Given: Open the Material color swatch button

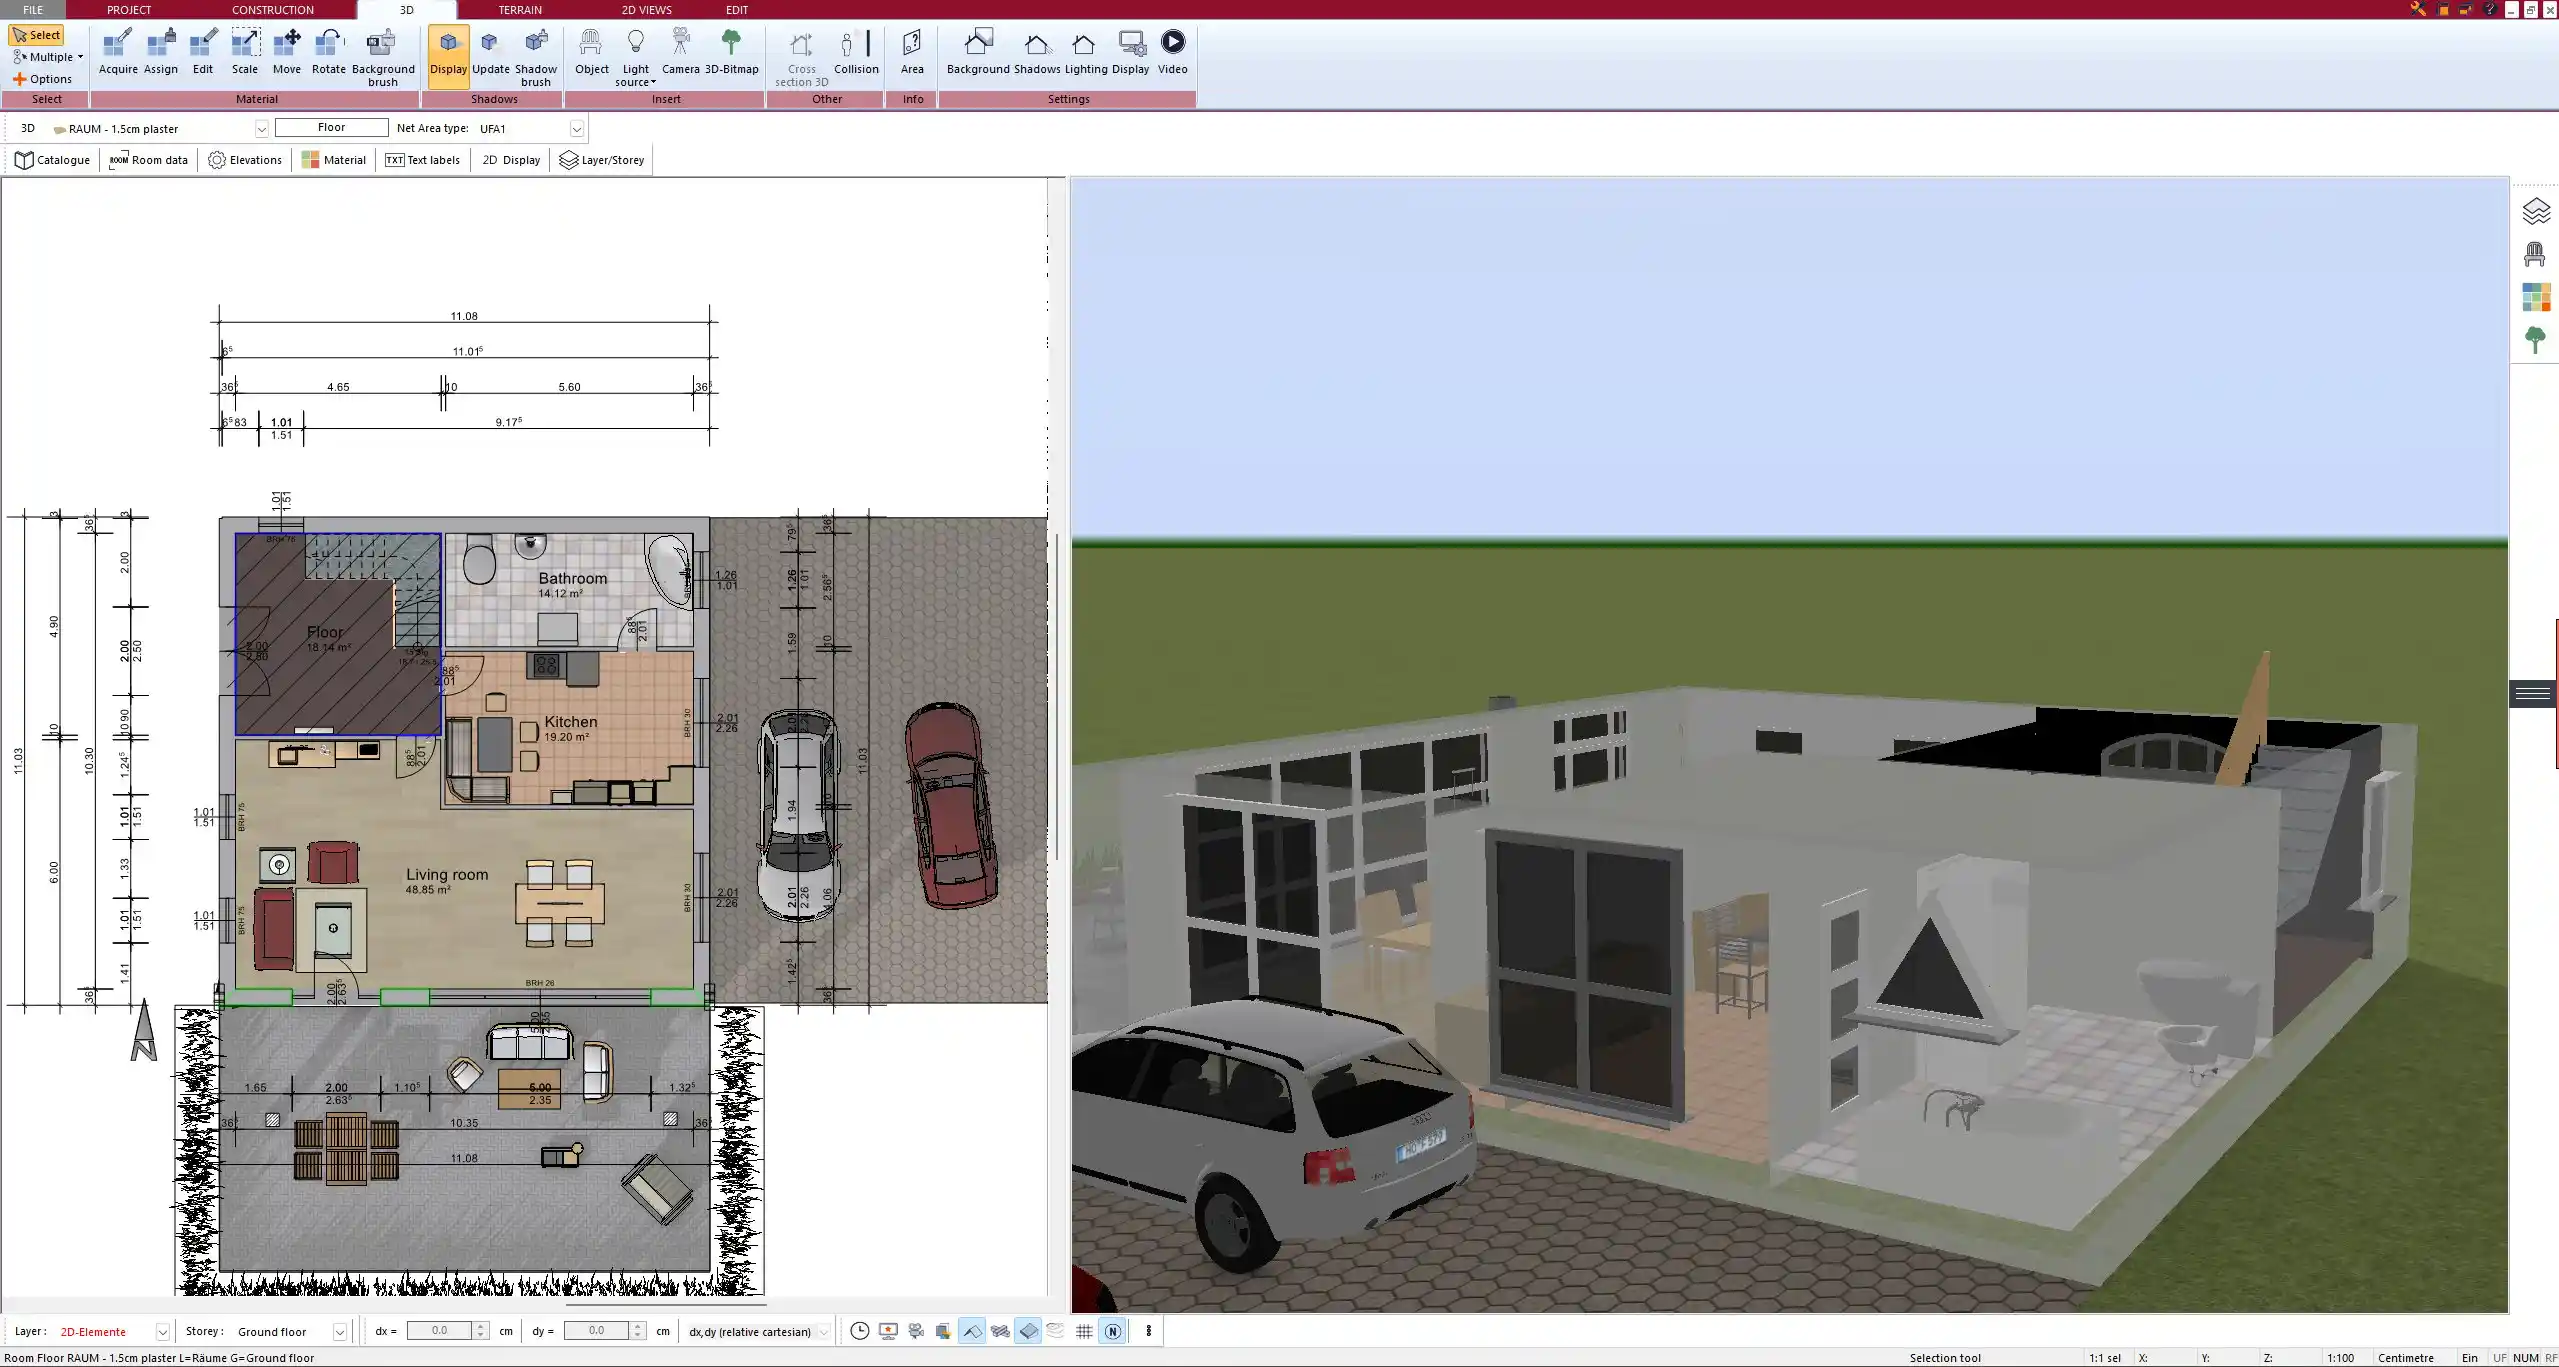Looking at the screenshot, I should point(334,160).
